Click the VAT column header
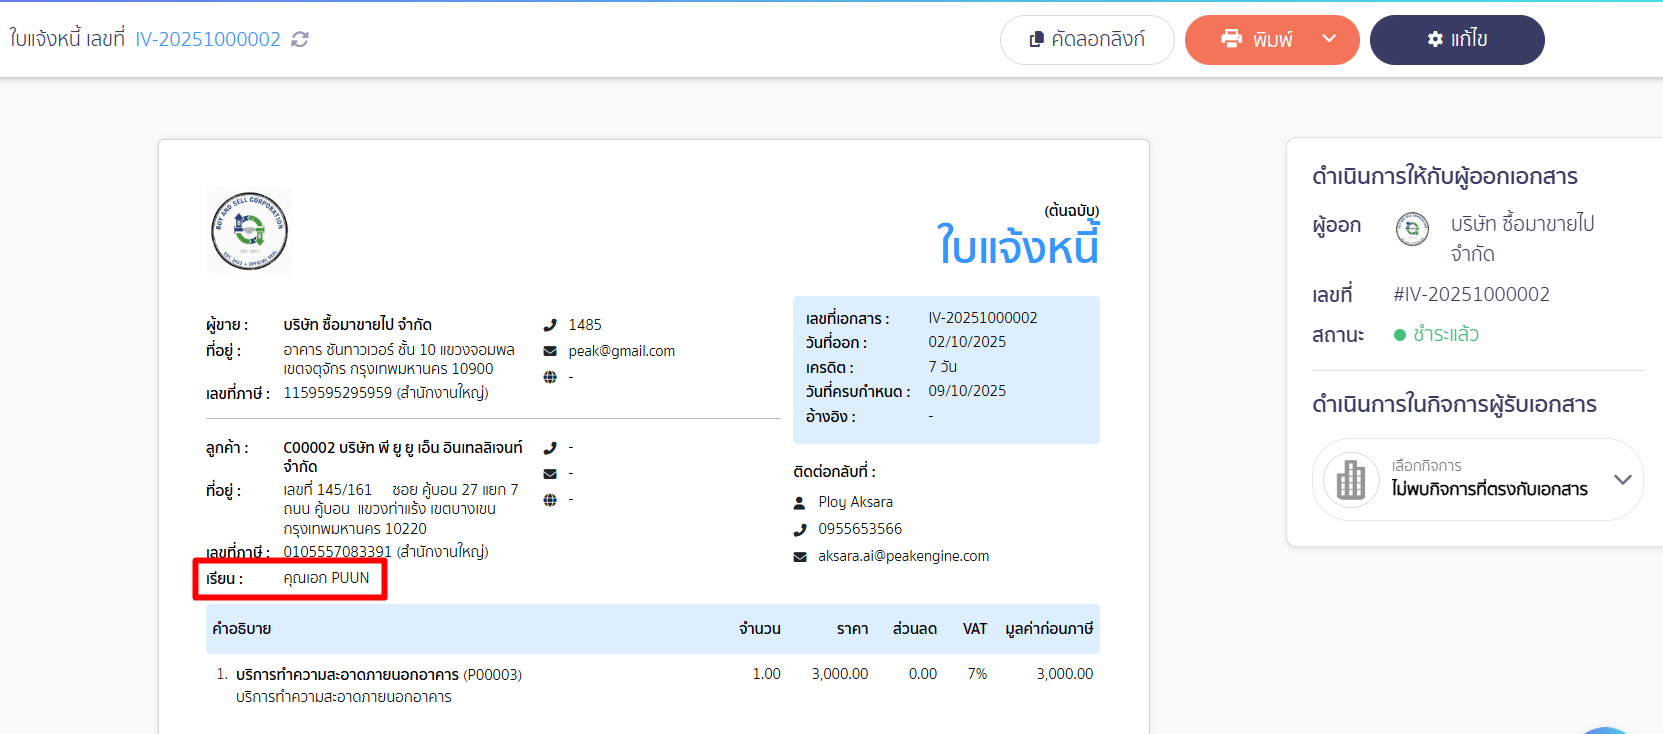 point(975,629)
